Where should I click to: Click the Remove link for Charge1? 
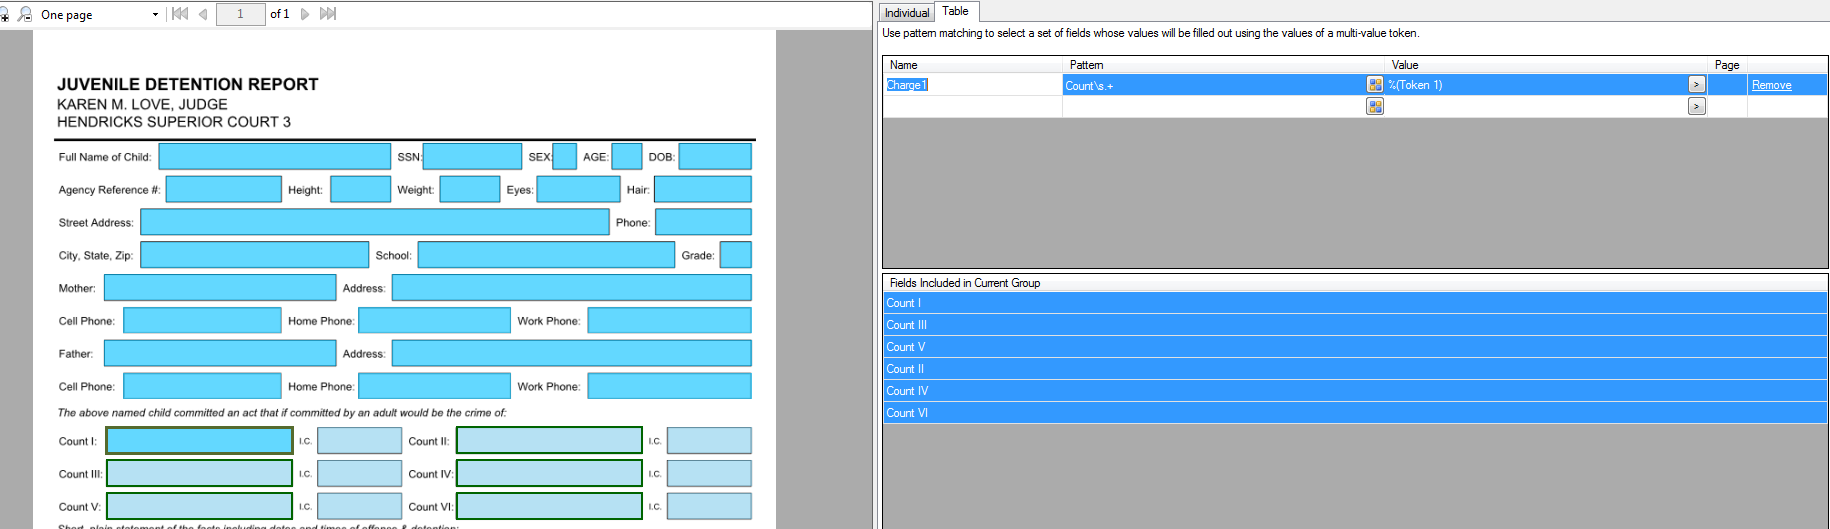(1771, 85)
